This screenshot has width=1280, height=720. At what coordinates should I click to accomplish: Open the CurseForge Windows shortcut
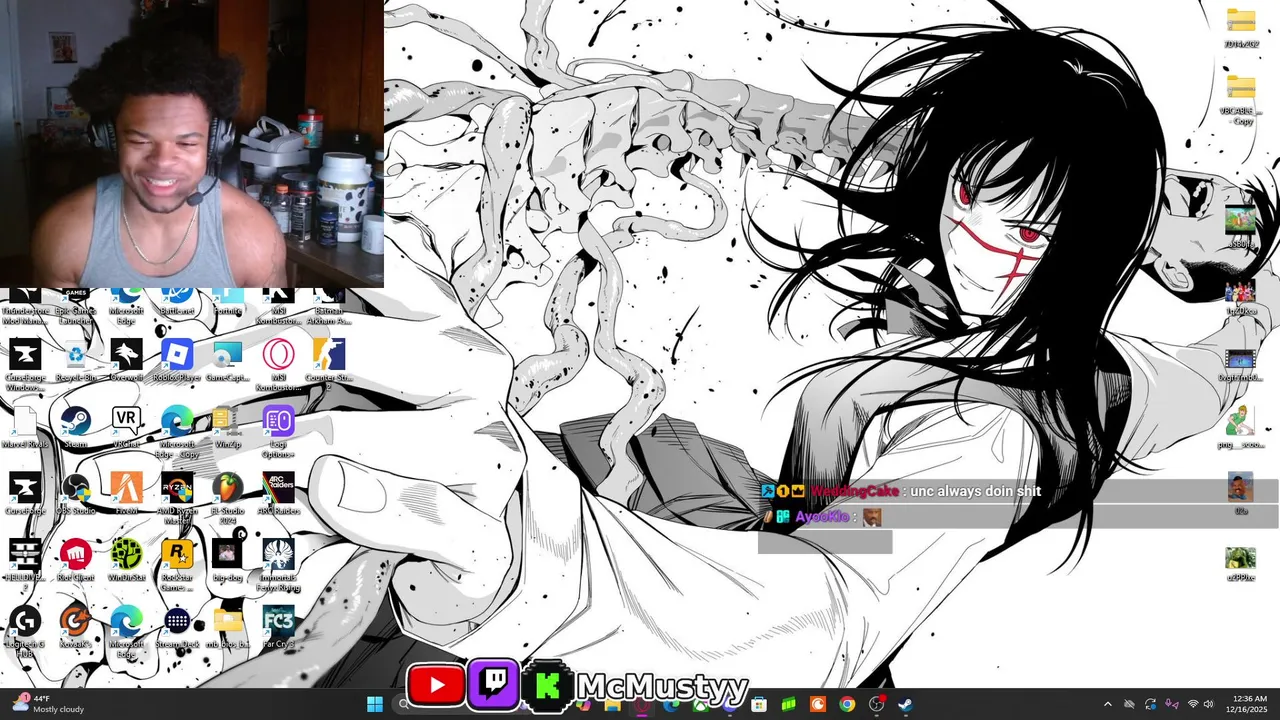tap(25, 363)
